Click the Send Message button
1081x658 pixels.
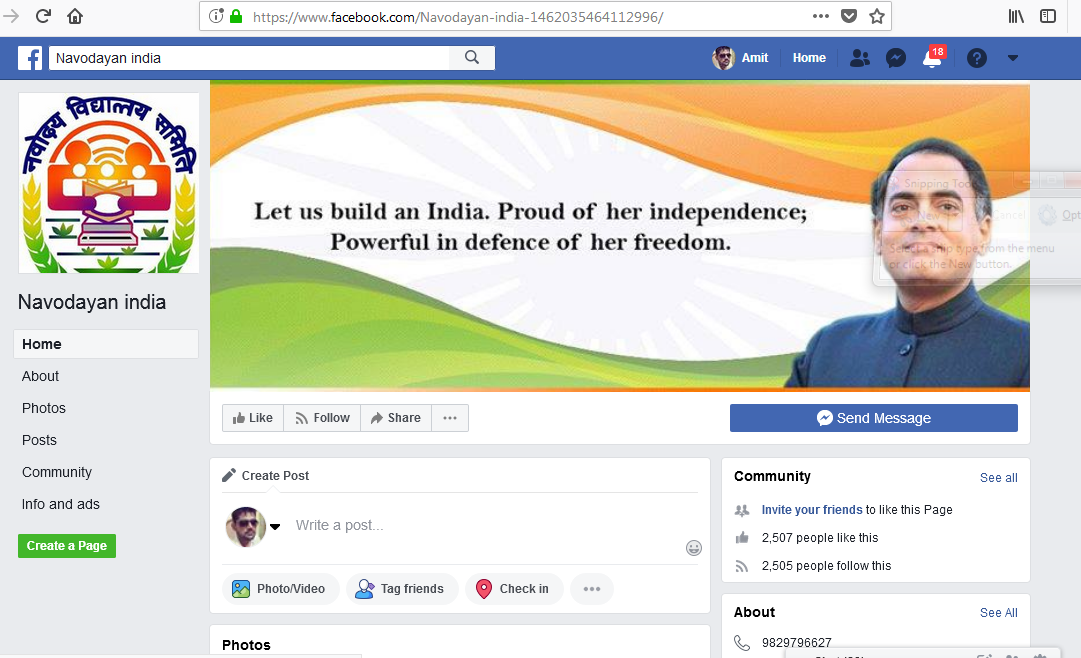point(873,418)
